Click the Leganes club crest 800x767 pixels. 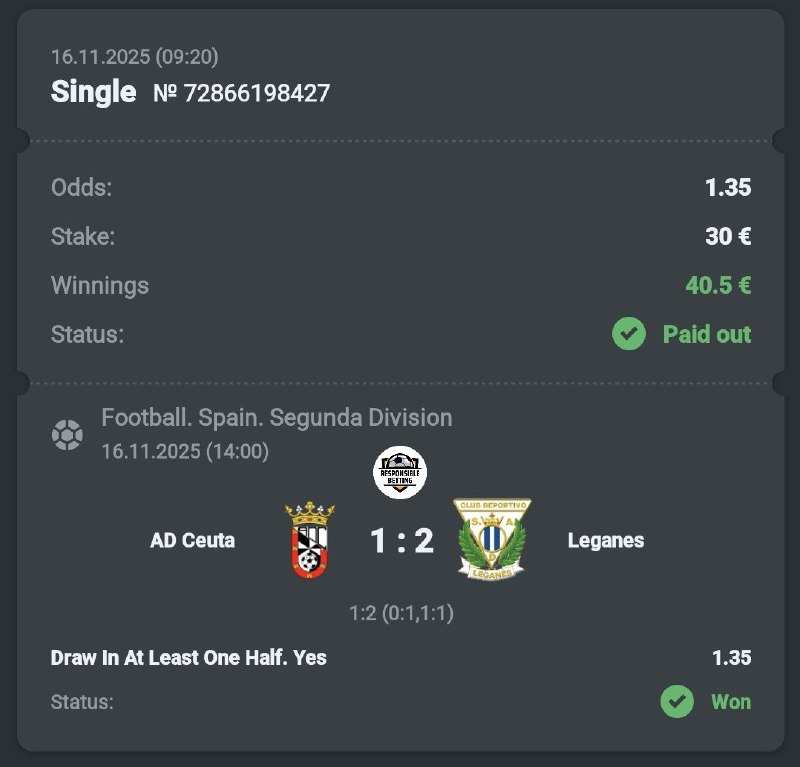click(493, 540)
